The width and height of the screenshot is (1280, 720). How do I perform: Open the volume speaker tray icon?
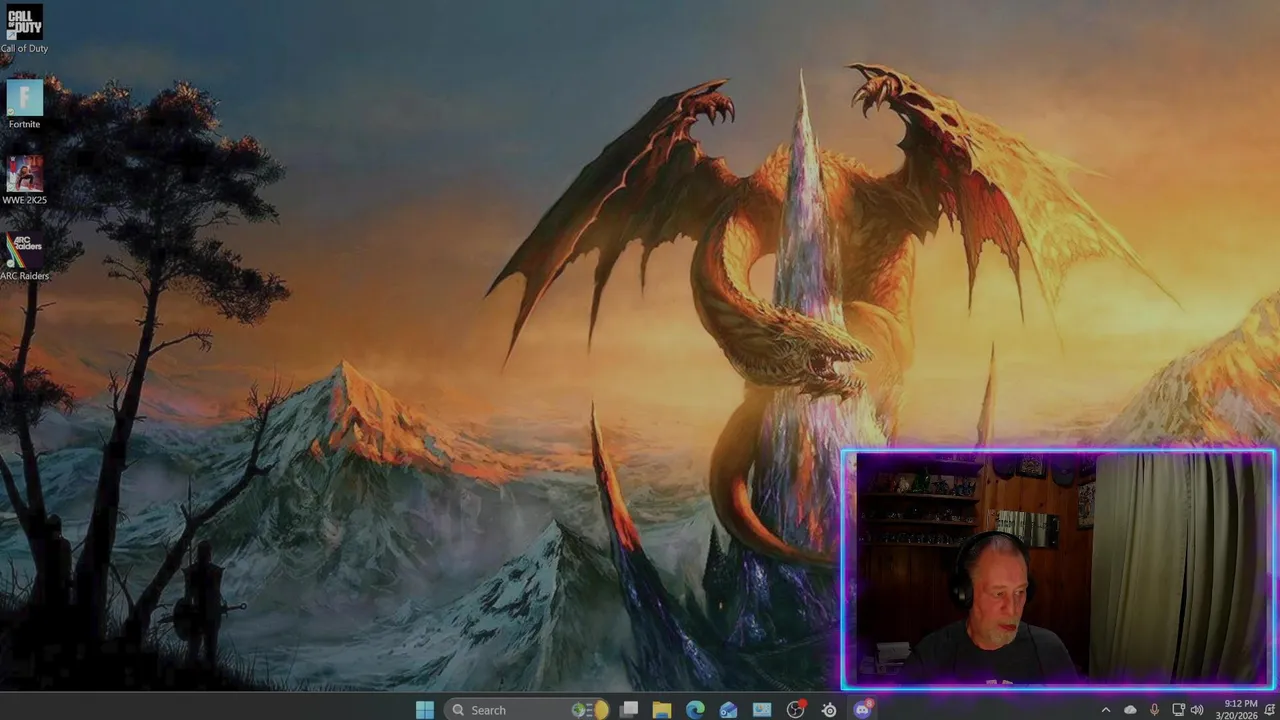pyautogui.click(x=1198, y=710)
